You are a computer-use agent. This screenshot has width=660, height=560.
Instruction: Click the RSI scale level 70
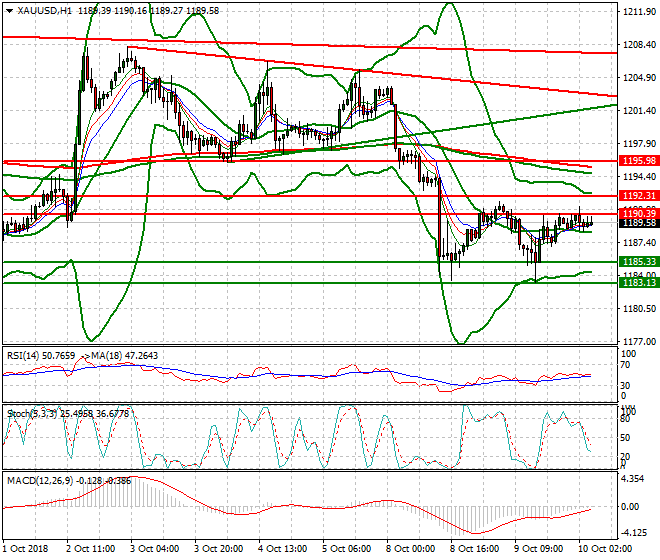point(626,365)
